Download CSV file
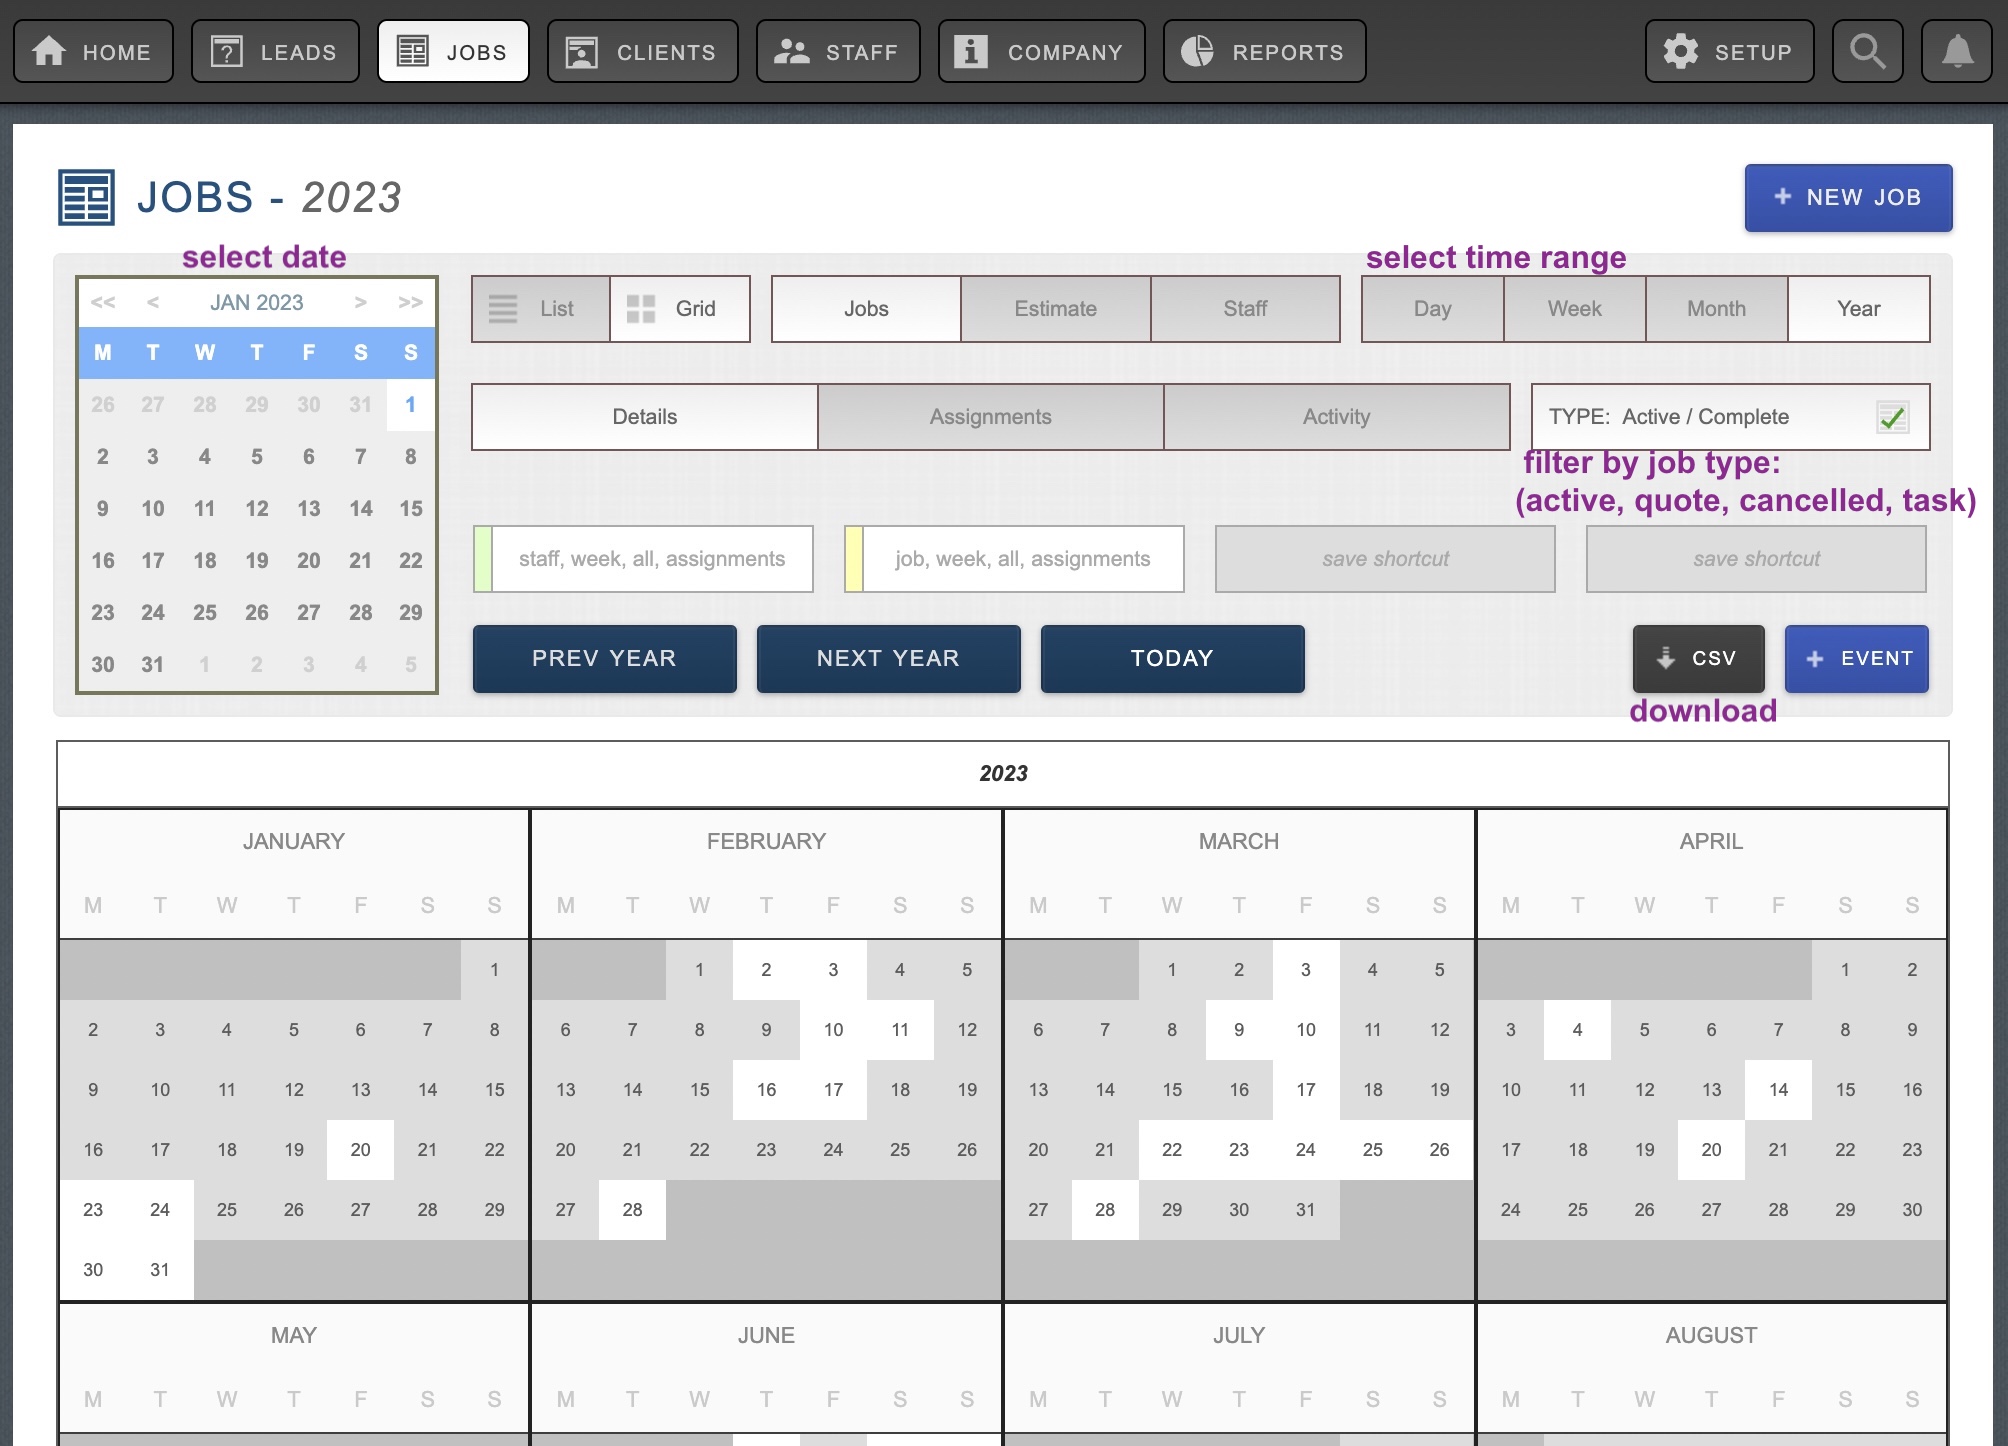The height and width of the screenshot is (1446, 2008). [x=1698, y=659]
